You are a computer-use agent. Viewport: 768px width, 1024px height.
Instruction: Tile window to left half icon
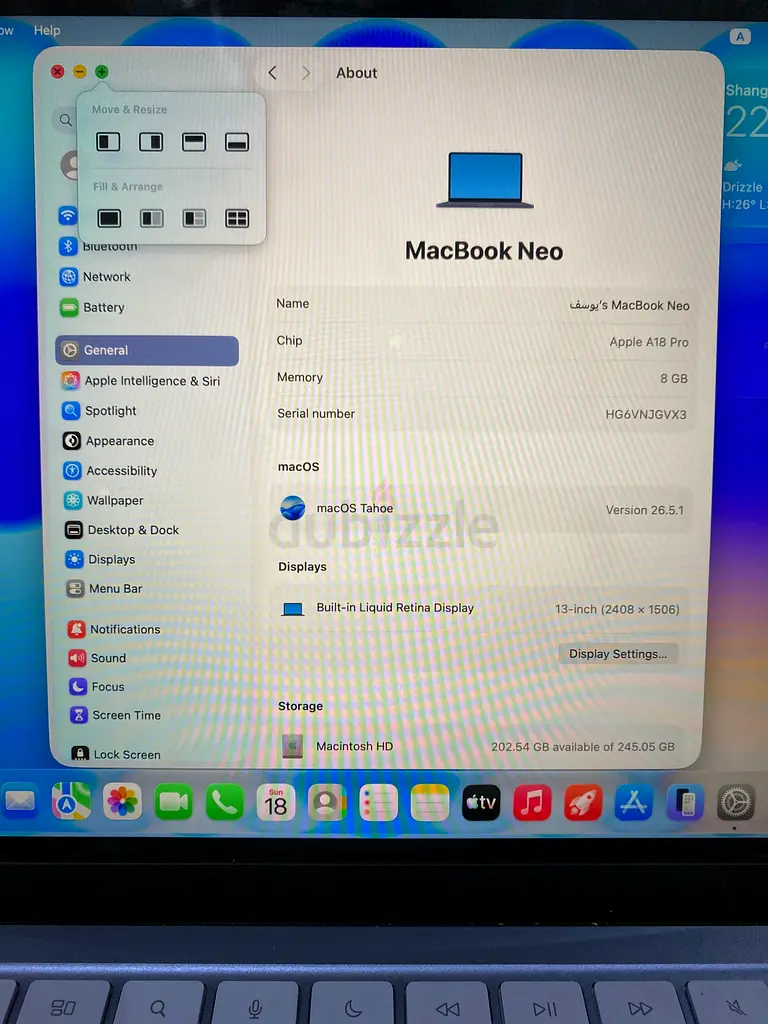point(108,142)
